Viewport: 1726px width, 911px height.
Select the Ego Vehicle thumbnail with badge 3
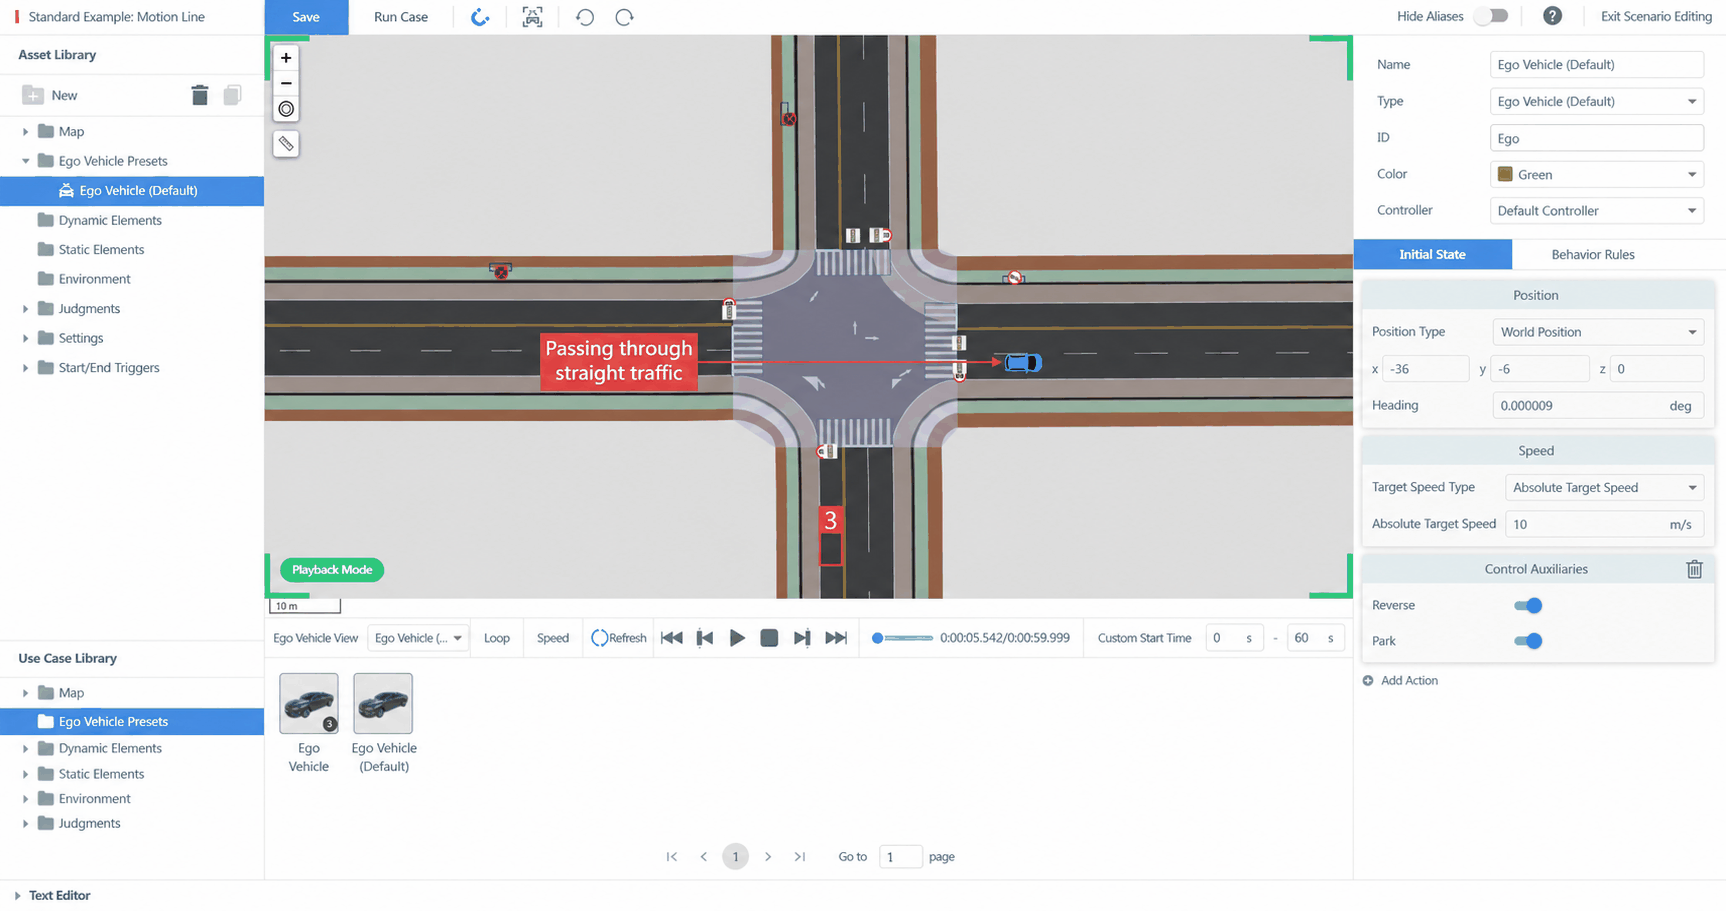(309, 704)
